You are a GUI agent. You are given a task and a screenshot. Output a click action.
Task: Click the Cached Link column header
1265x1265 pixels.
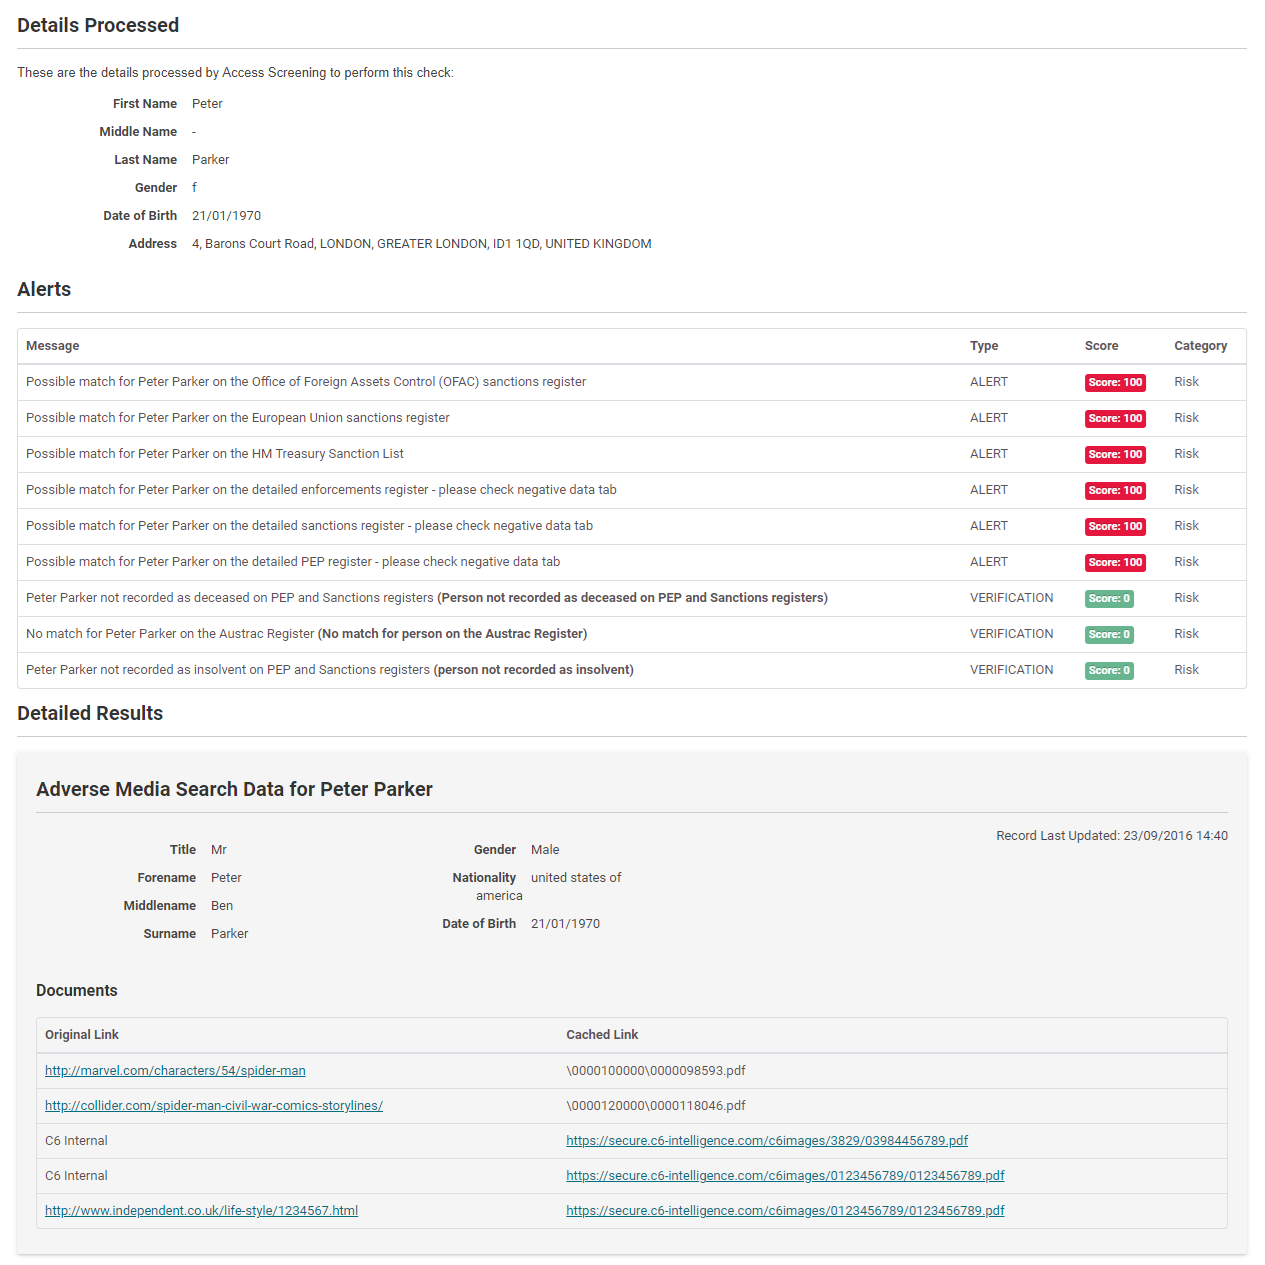(602, 1035)
